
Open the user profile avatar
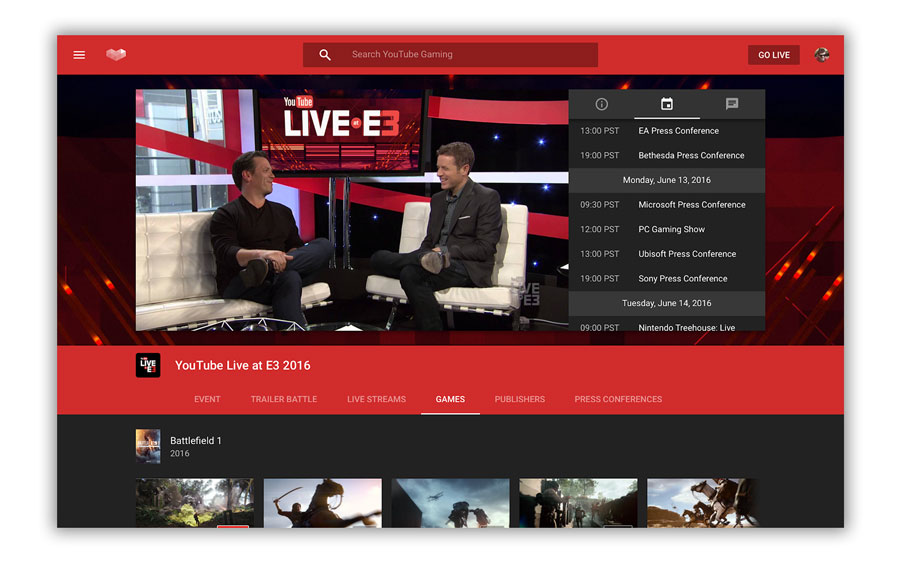(x=822, y=55)
